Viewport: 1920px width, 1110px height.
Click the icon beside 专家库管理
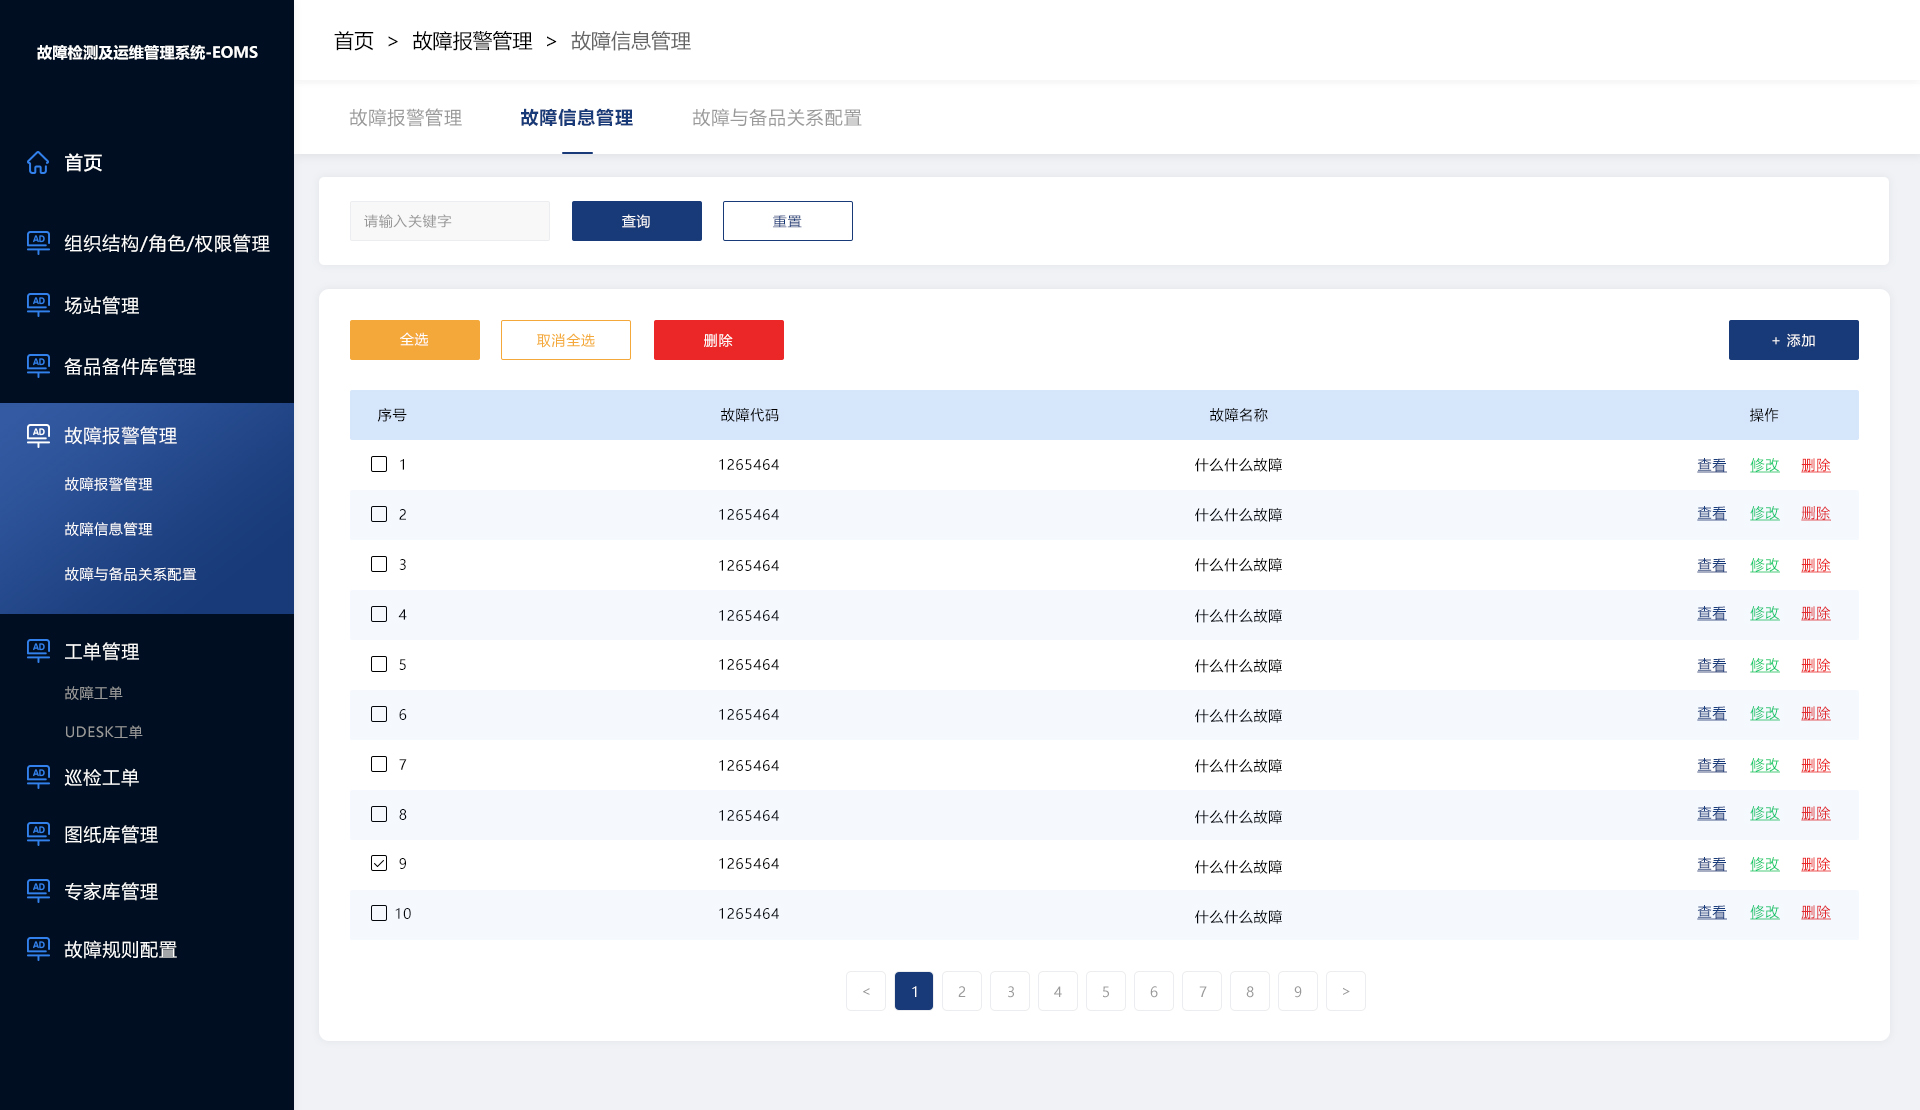pyautogui.click(x=38, y=891)
